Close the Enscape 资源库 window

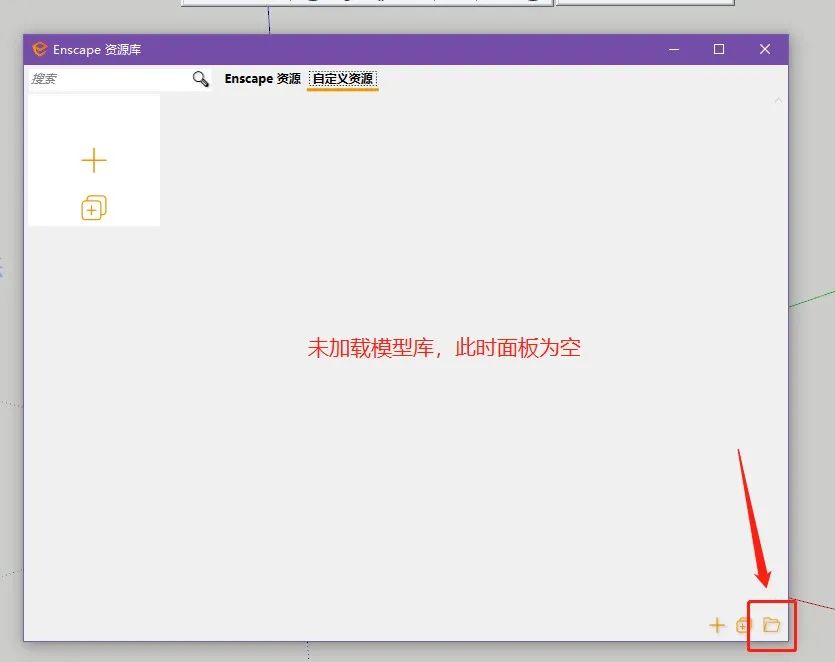coord(765,50)
